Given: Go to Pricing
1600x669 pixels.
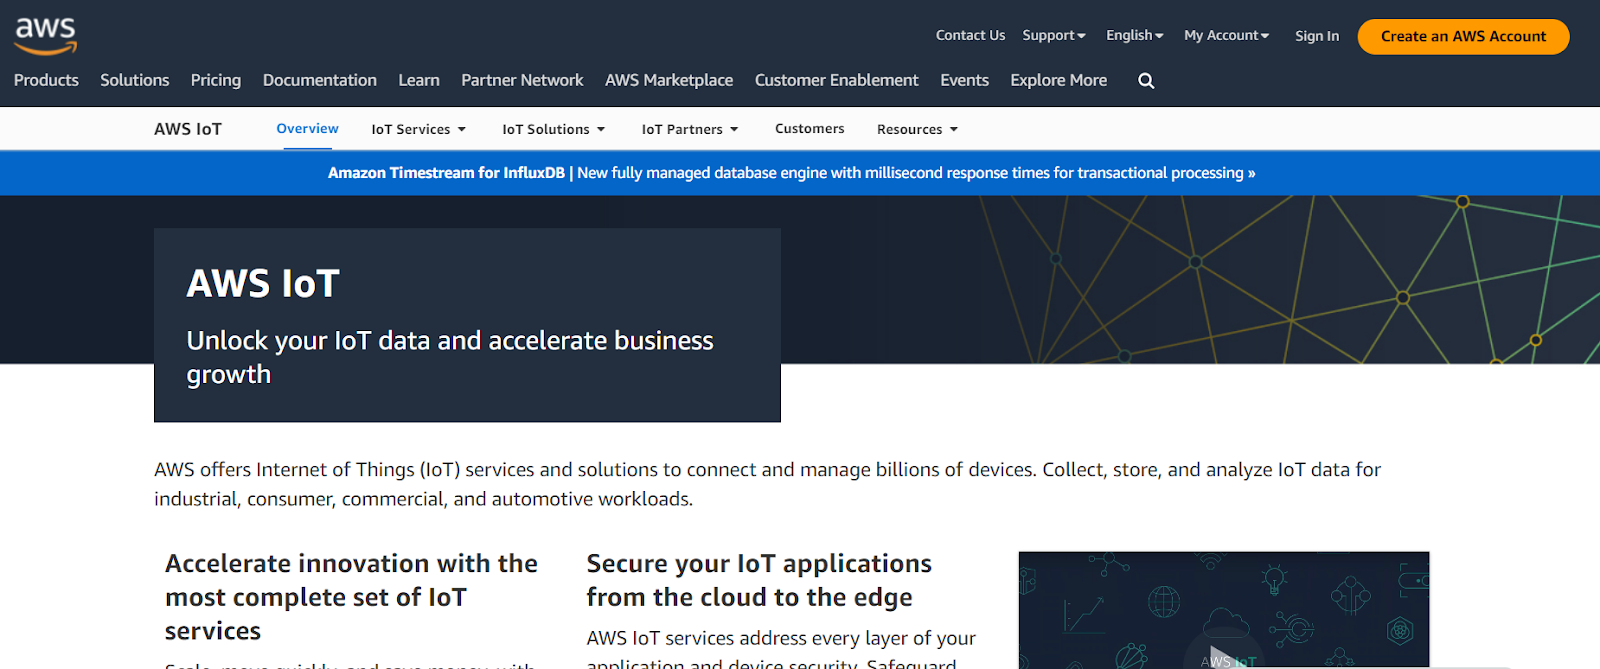Looking at the screenshot, I should point(216,80).
